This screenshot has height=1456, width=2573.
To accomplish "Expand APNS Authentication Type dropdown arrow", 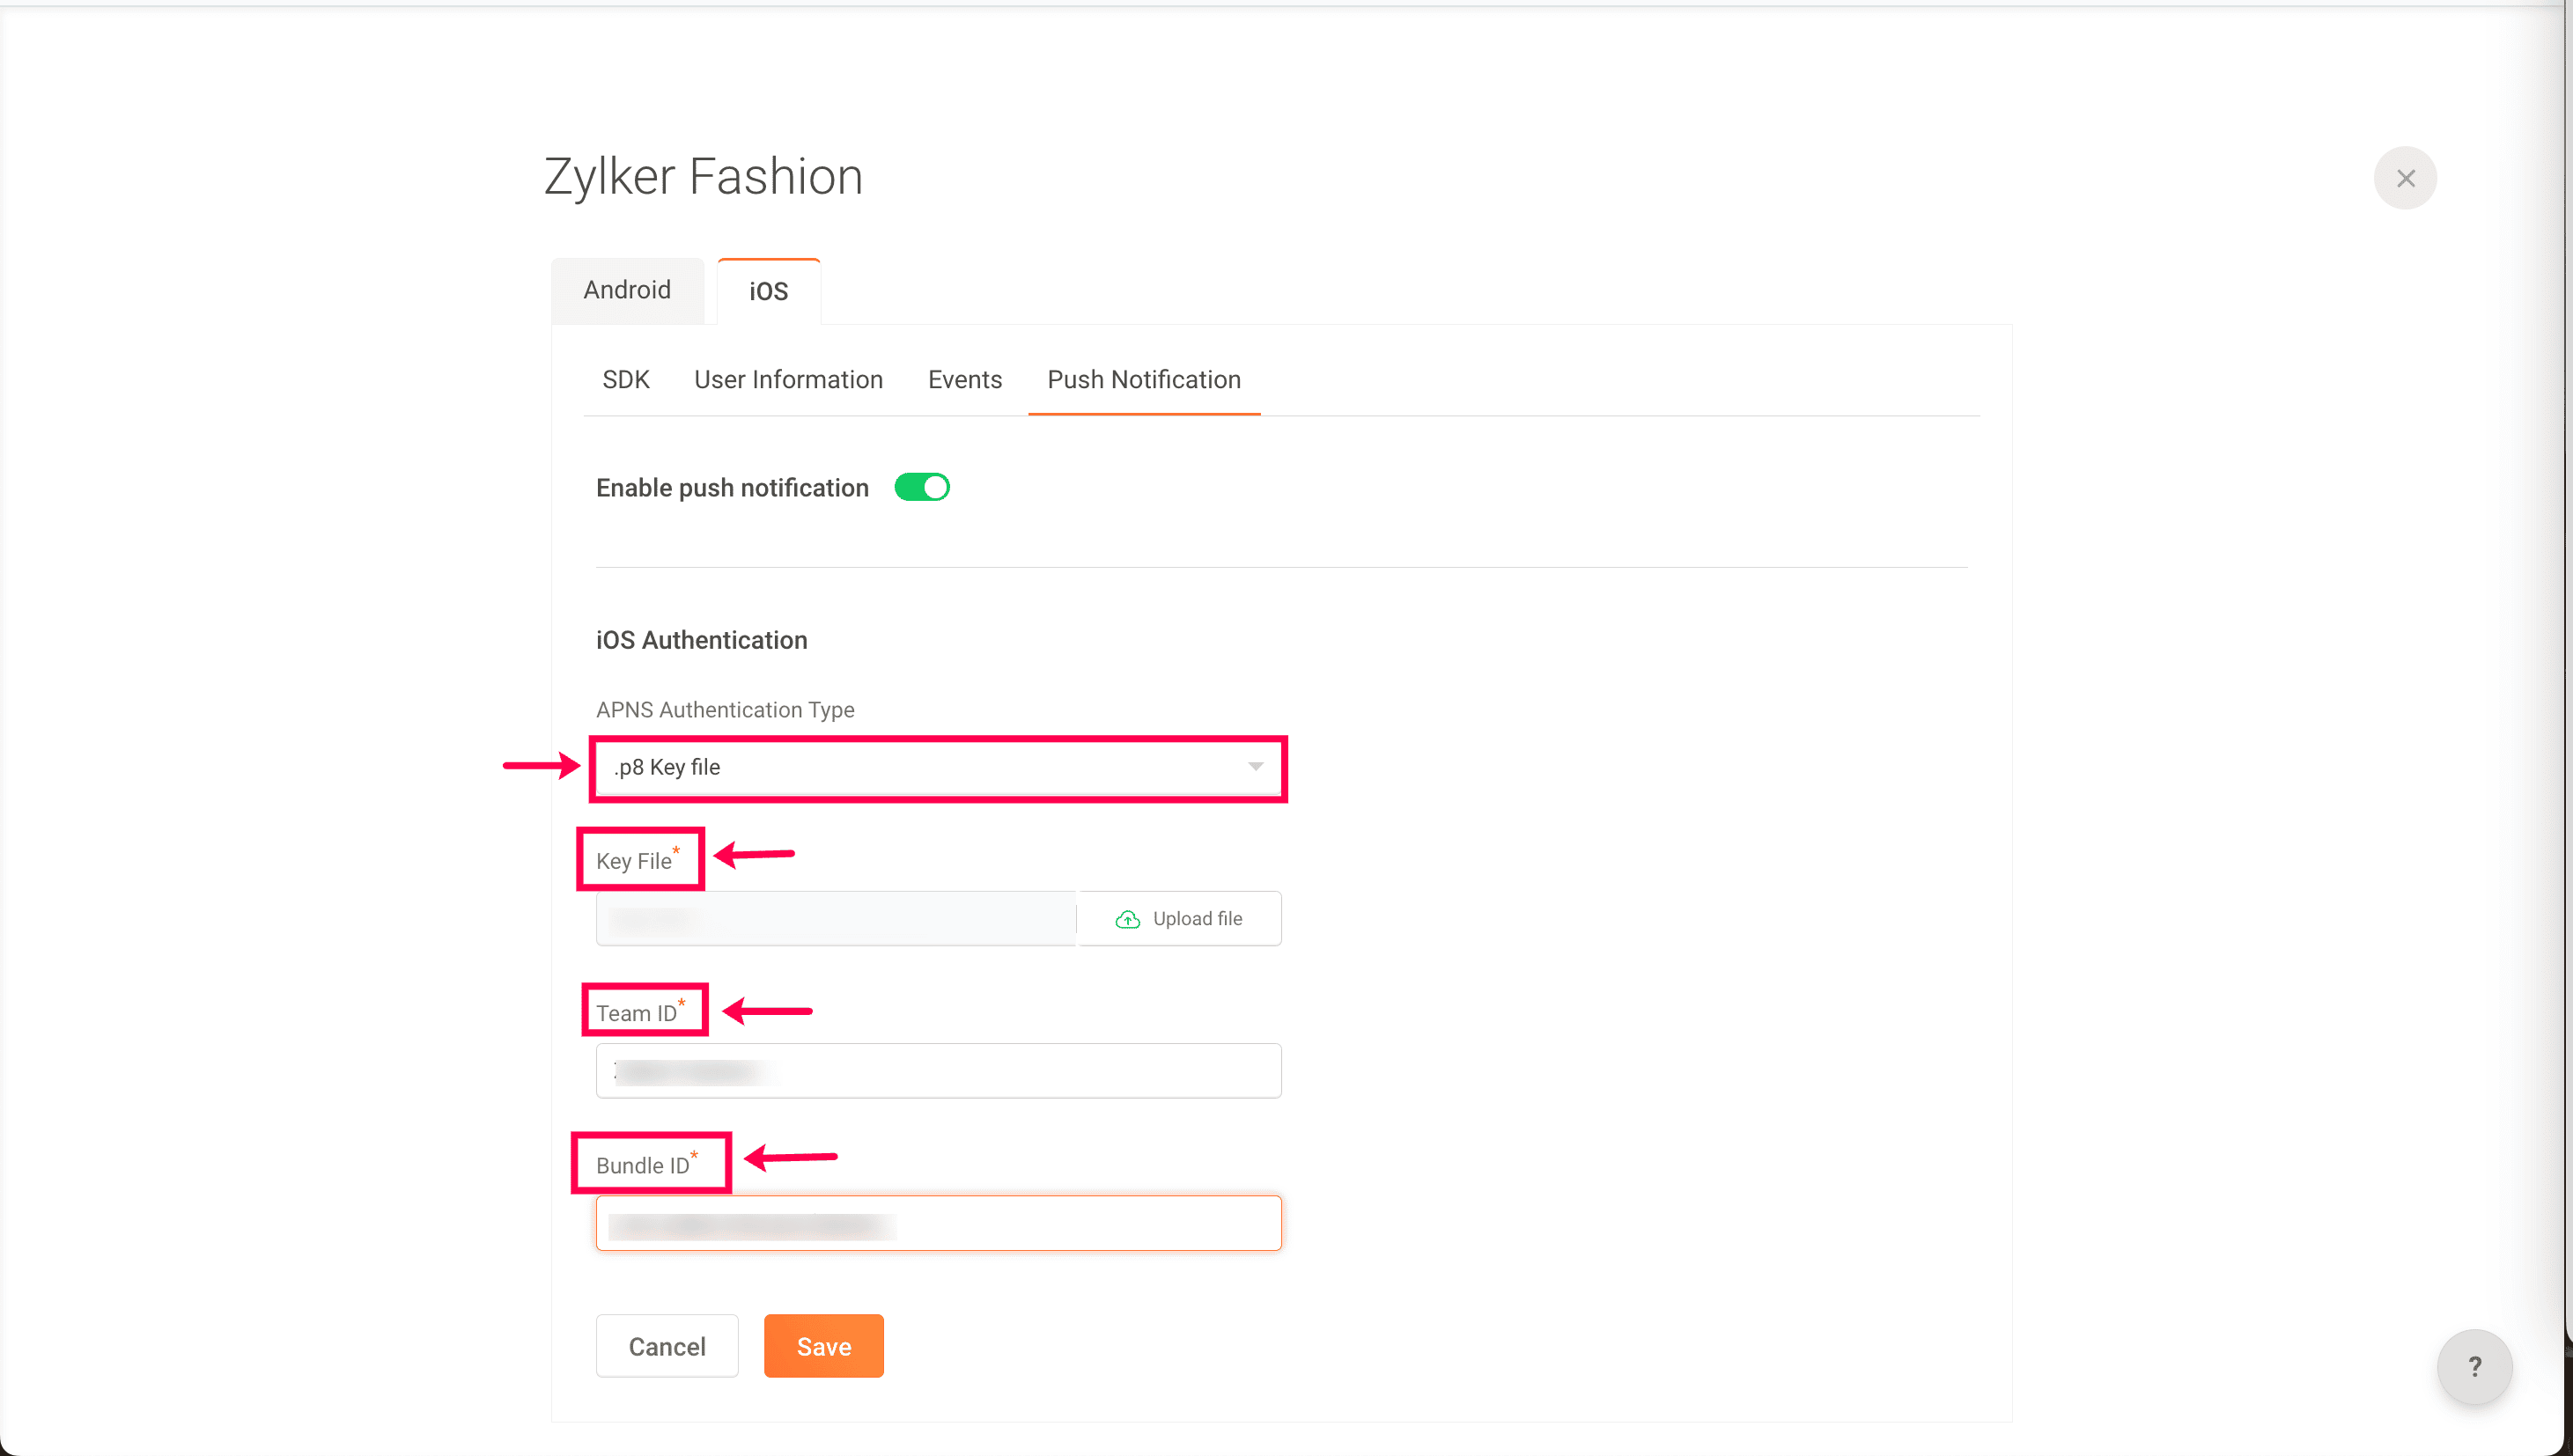I will [x=1255, y=767].
